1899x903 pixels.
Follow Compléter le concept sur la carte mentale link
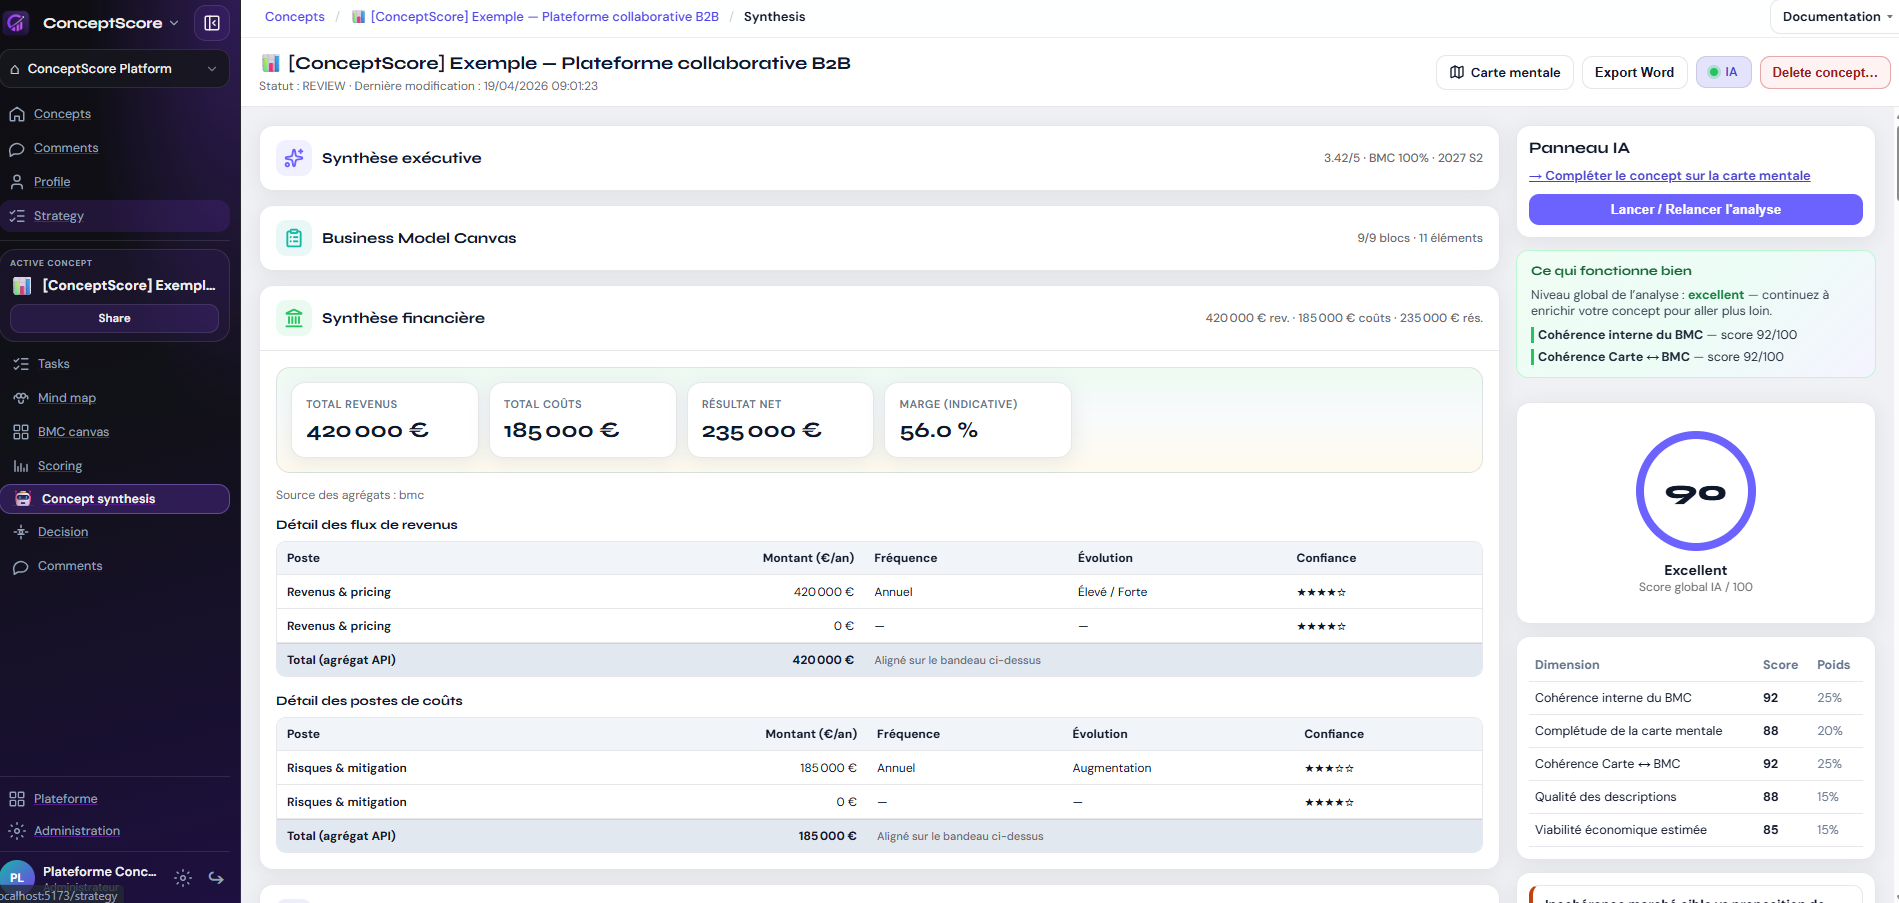coord(1670,176)
